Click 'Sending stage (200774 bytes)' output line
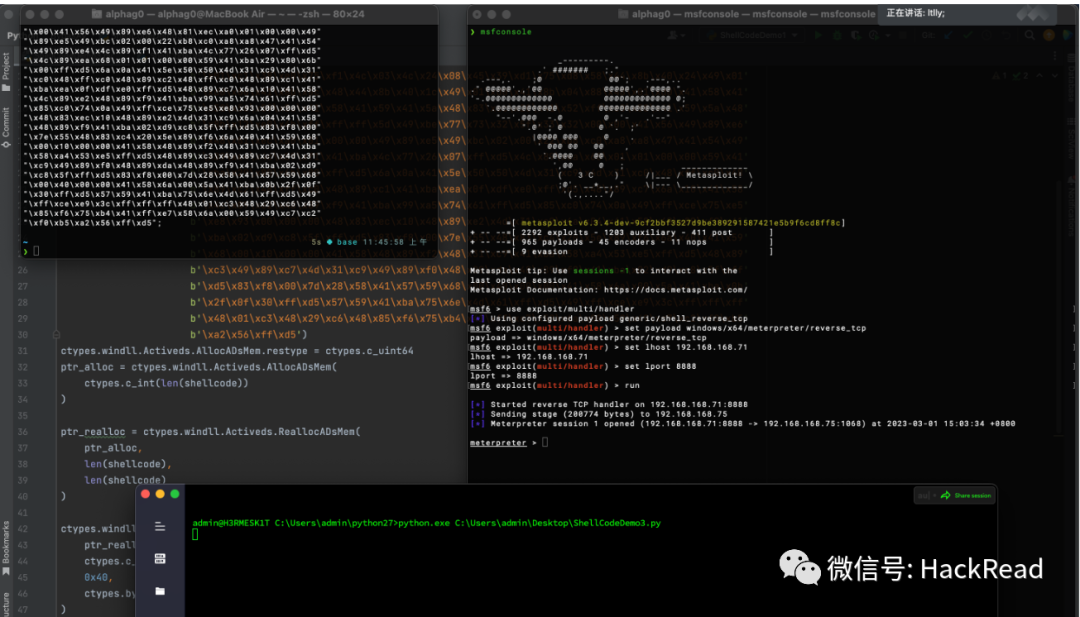This screenshot has height=617, width=1080. tap(599, 415)
